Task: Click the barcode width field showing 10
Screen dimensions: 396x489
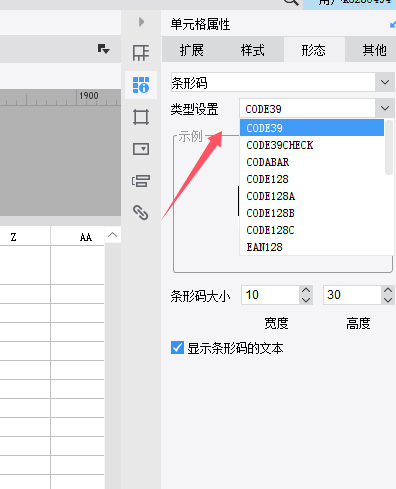Action: pos(271,295)
